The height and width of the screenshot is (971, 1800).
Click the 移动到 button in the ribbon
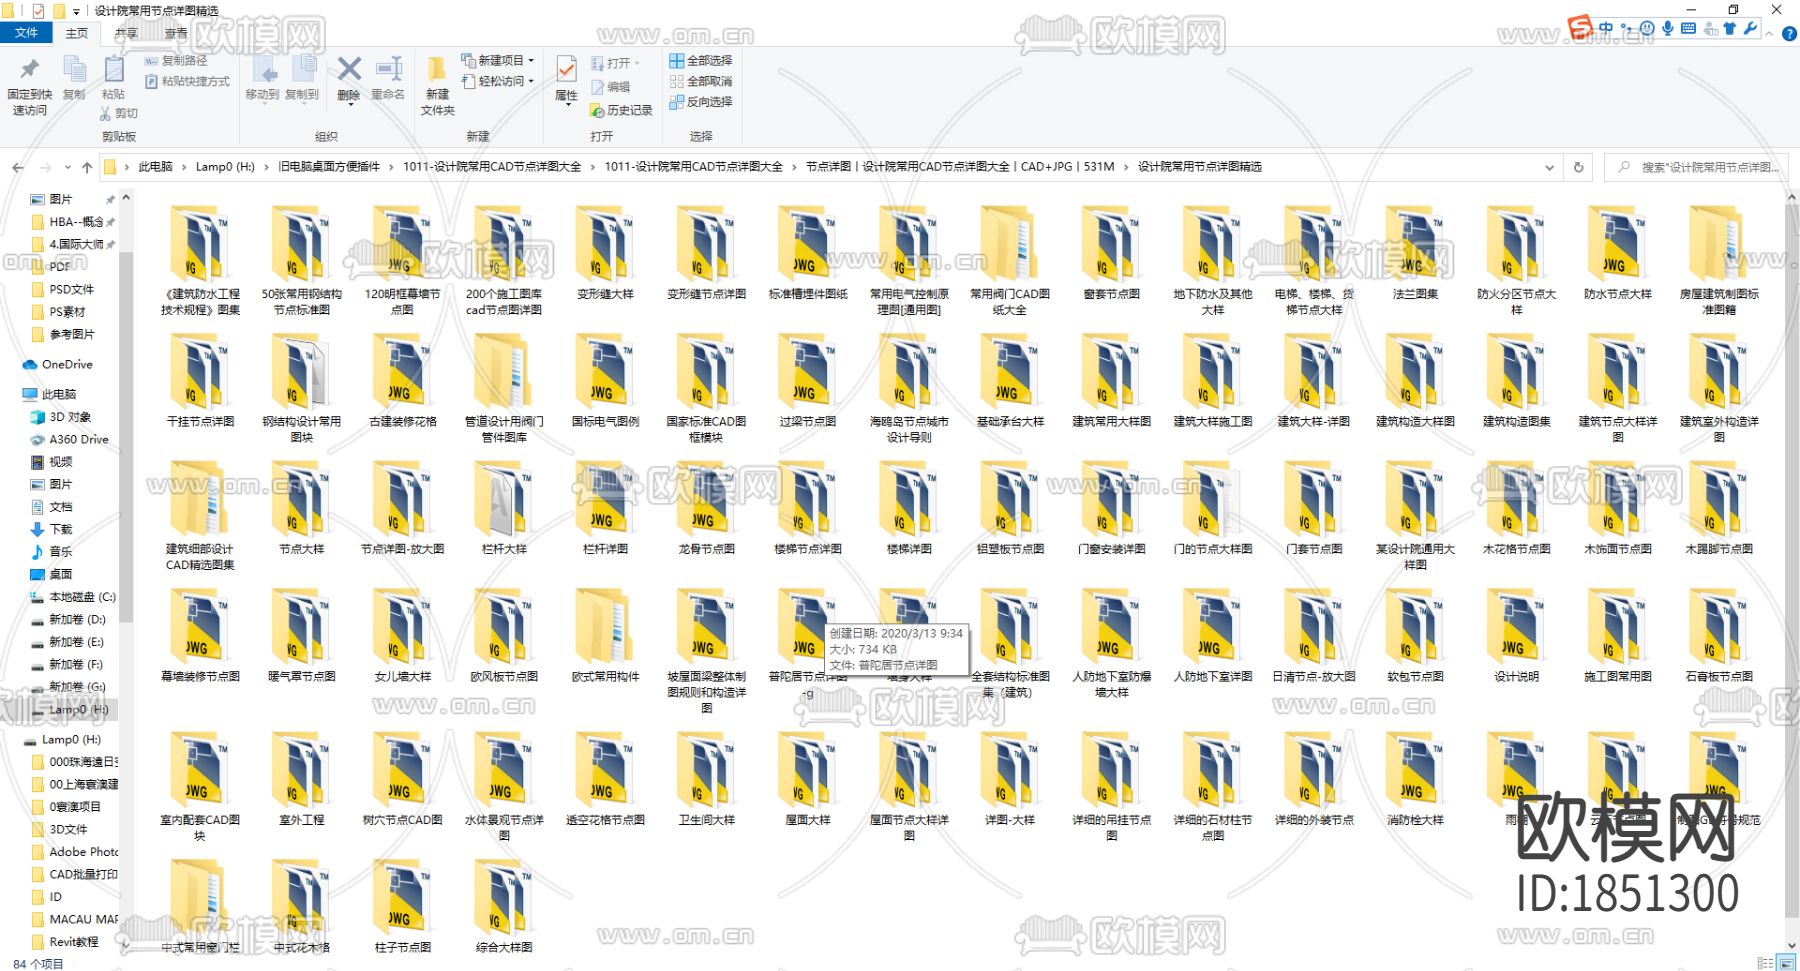pyautogui.click(x=263, y=79)
